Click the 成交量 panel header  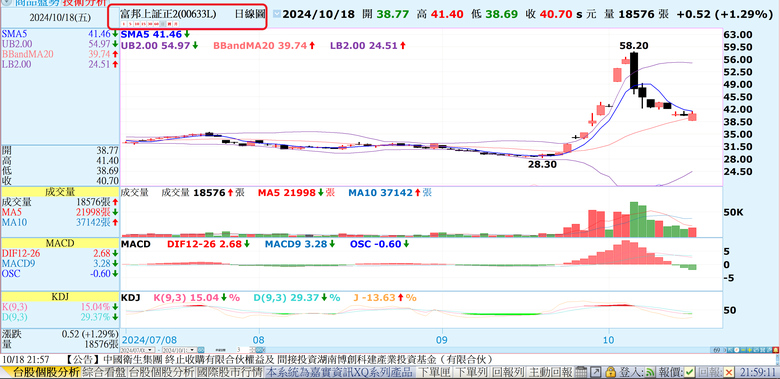[x=60, y=192]
